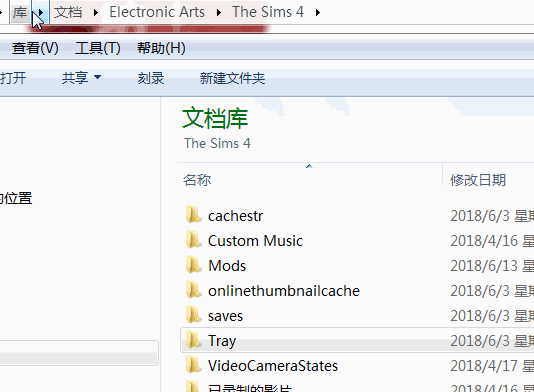534x392 pixels.
Task: Click the Mods date 2018/6/13
Action: point(484,266)
